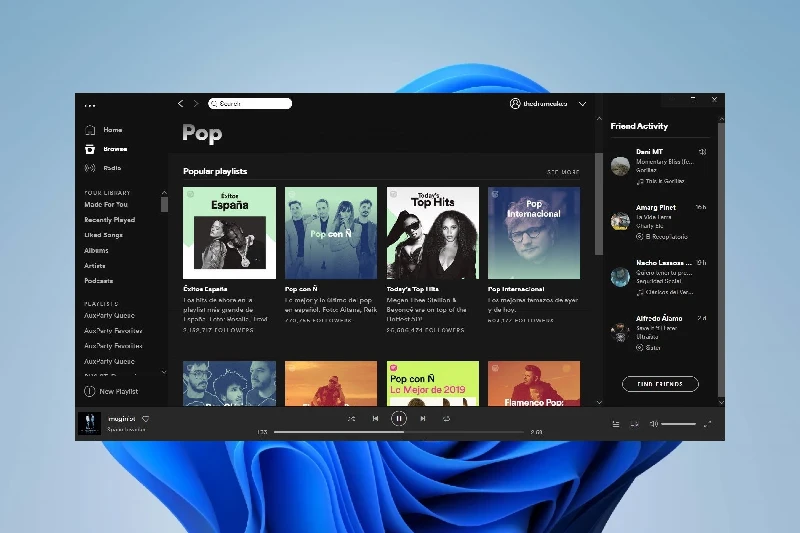Click main content scroll-up arrow
The image size is (800, 533).
[599, 118]
